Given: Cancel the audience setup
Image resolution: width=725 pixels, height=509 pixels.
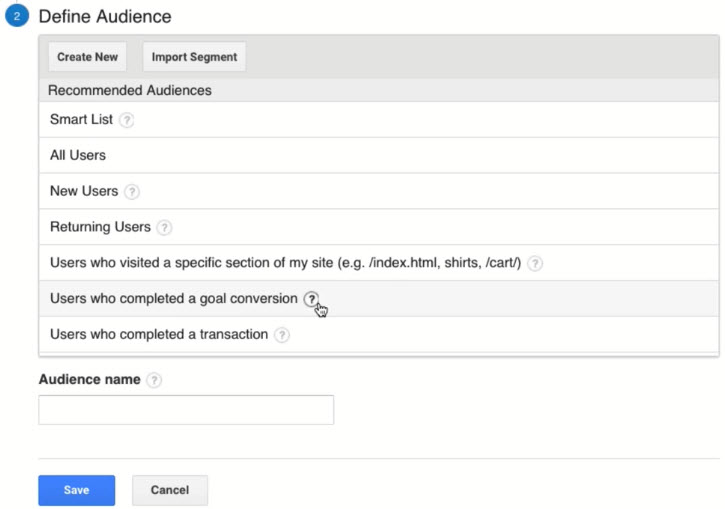Looking at the screenshot, I should point(169,490).
